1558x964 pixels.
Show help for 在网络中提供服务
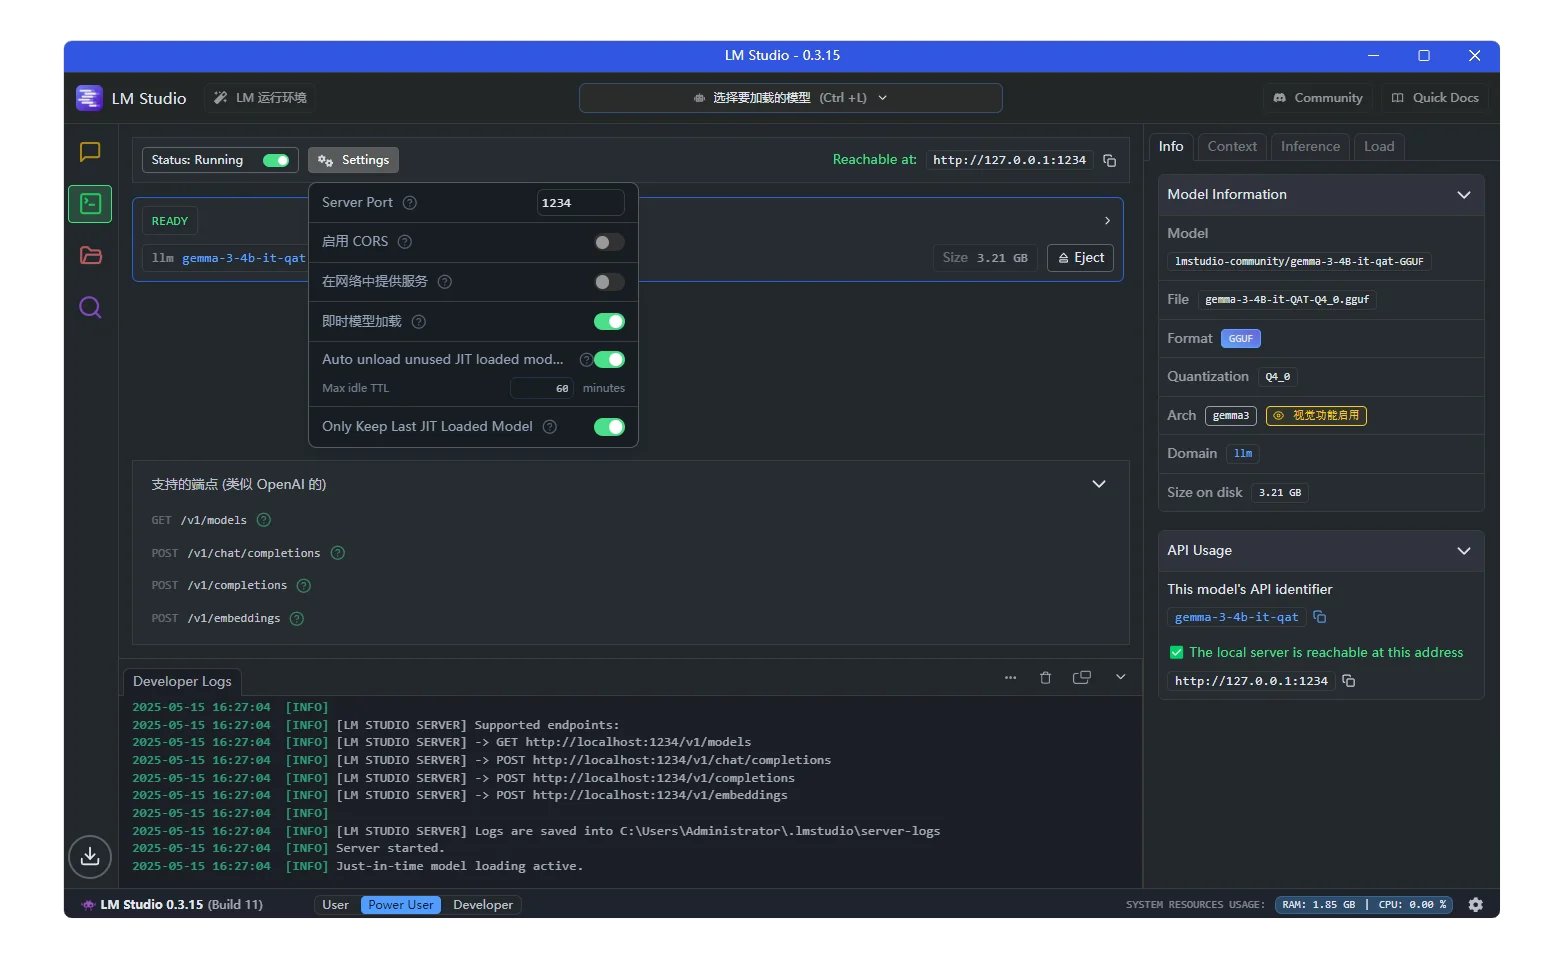[x=445, y=282]
